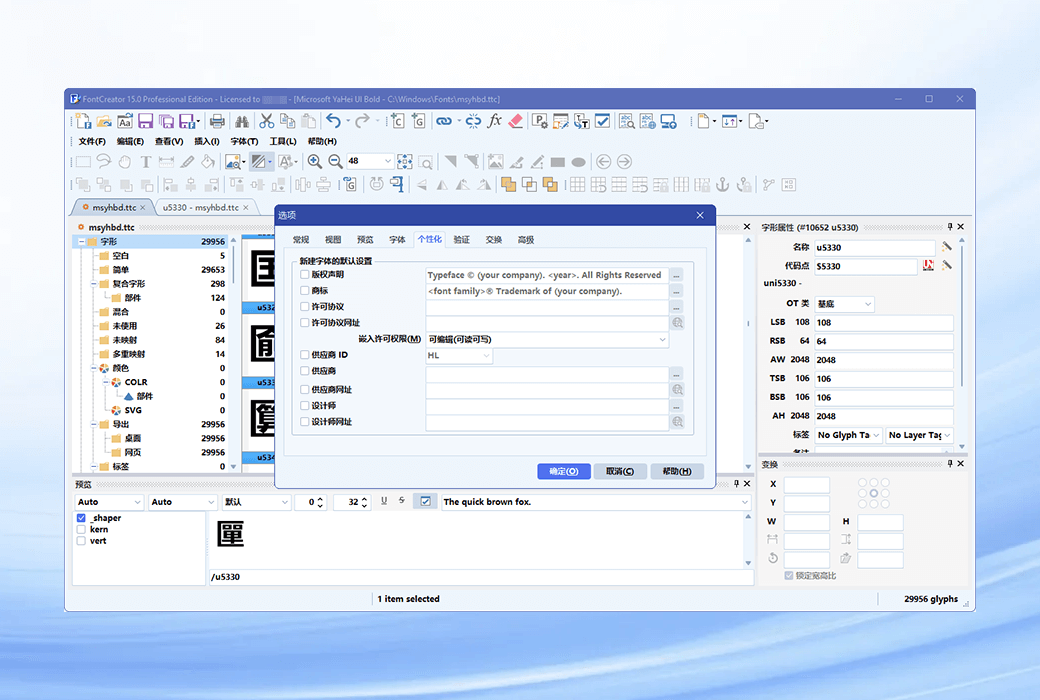Click the printer icon in the toolbar
The width and height of the screenshot is (1040, 700).
click(x=217, y=121)
